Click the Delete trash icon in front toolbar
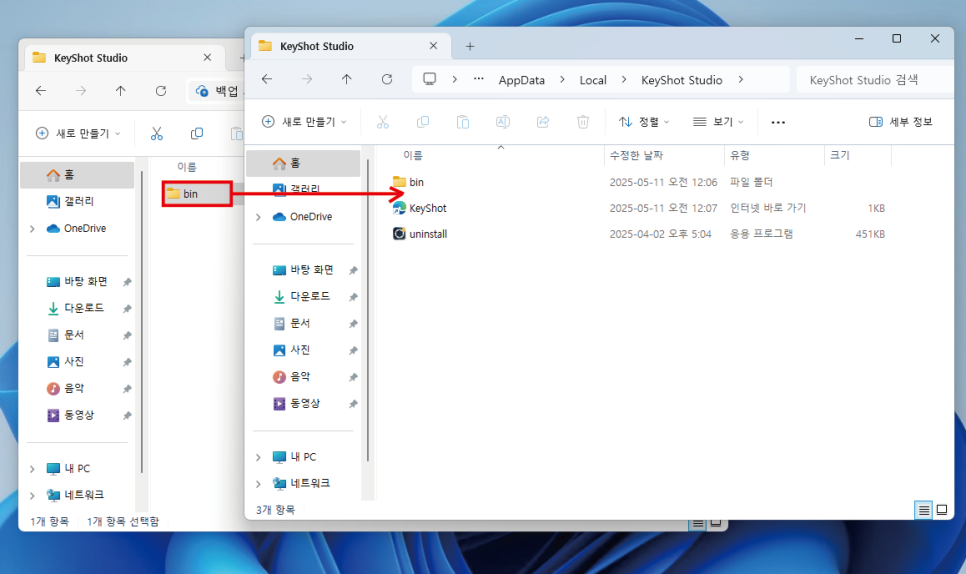This screenshot has width=966, height=574. (583, 122)
